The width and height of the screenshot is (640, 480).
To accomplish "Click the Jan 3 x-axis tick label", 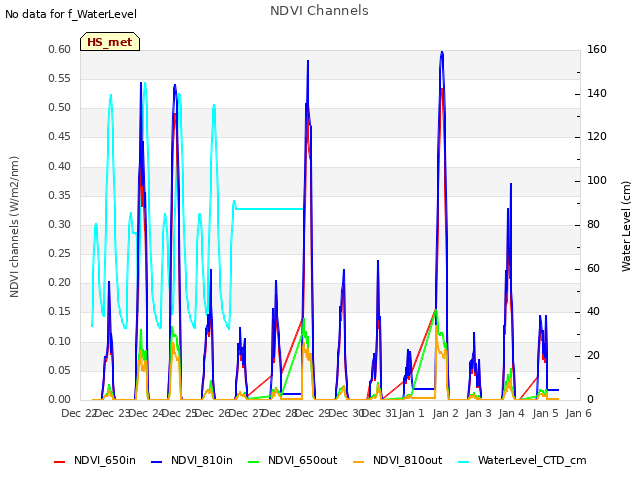I will (x=478, y=413).
